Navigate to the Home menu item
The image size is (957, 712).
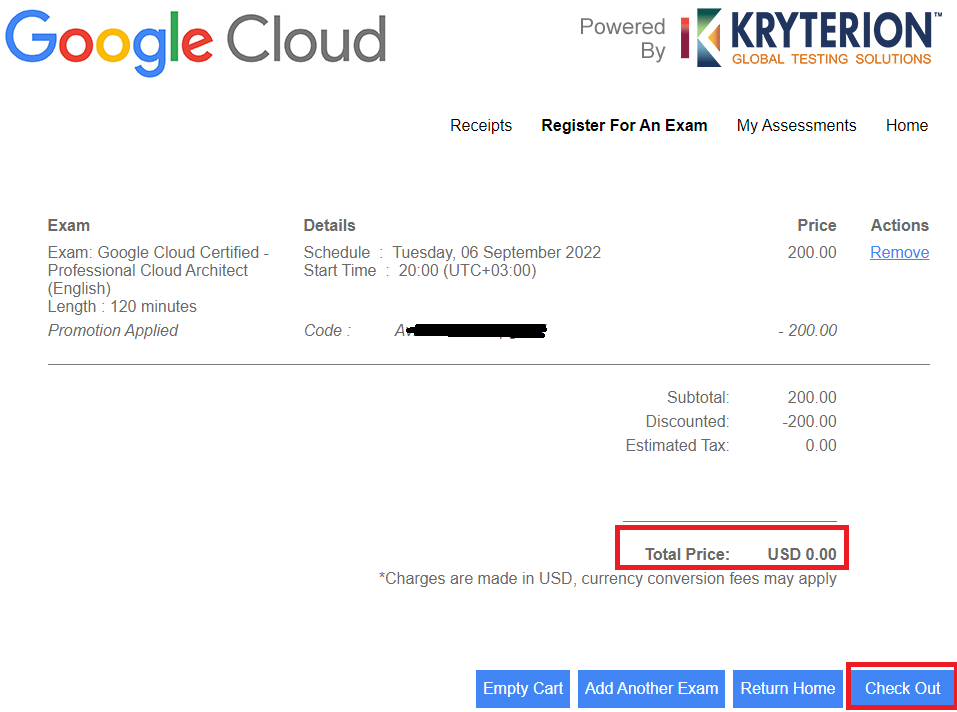click(x=906, y=125)
